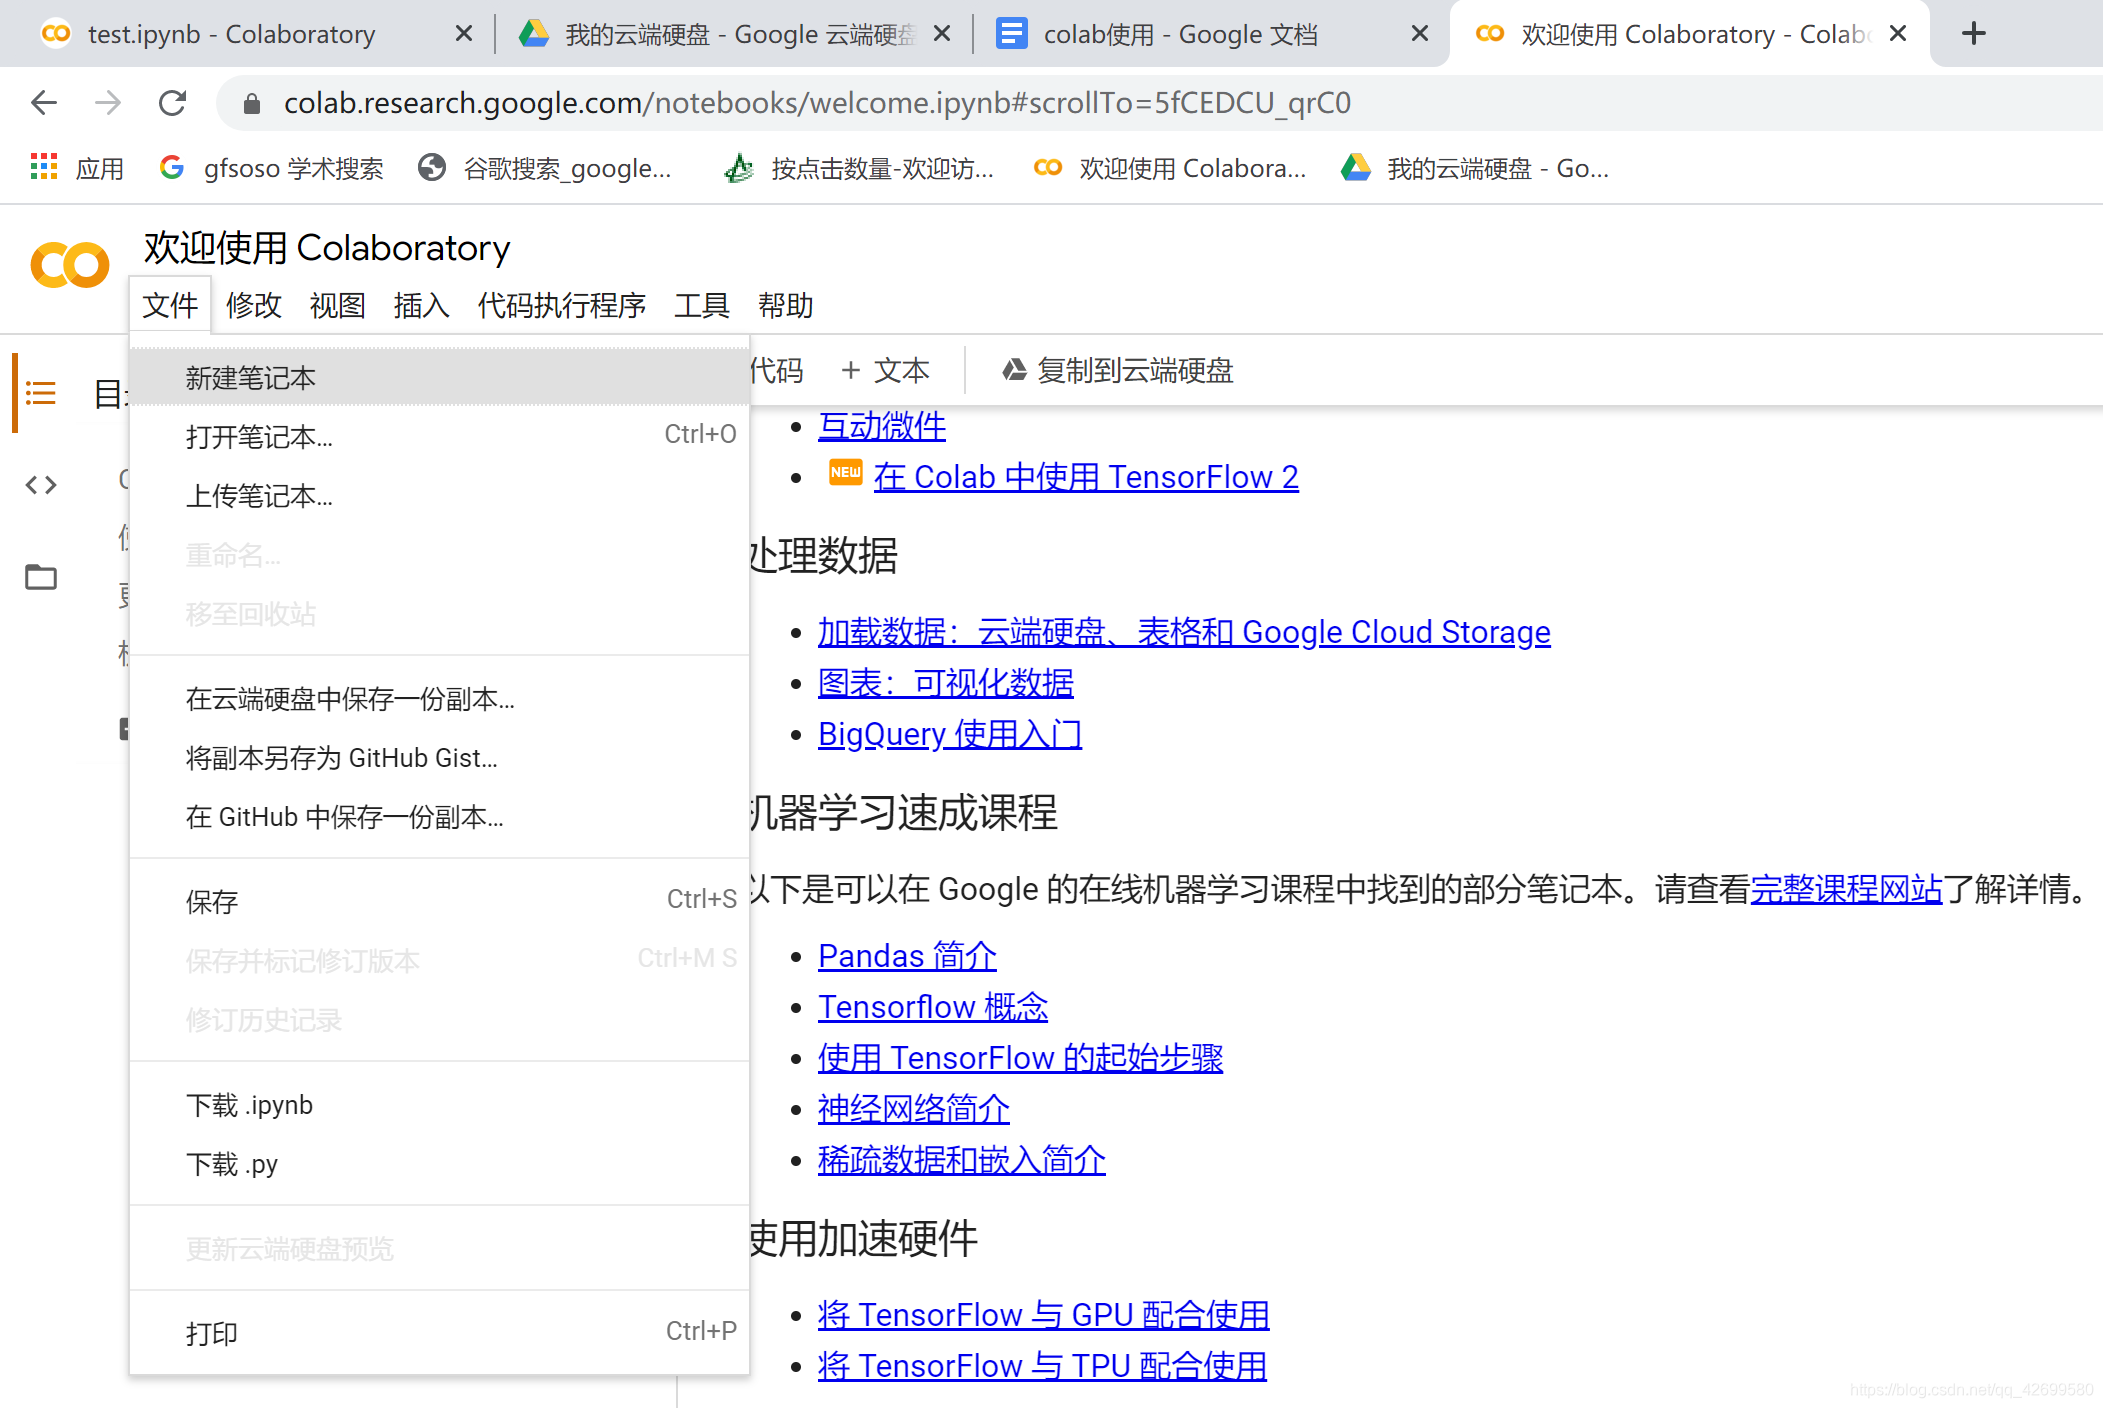This screenshot has height=1408, width=2103.
Task: Click the browser address bar URL
Action: 816,103
